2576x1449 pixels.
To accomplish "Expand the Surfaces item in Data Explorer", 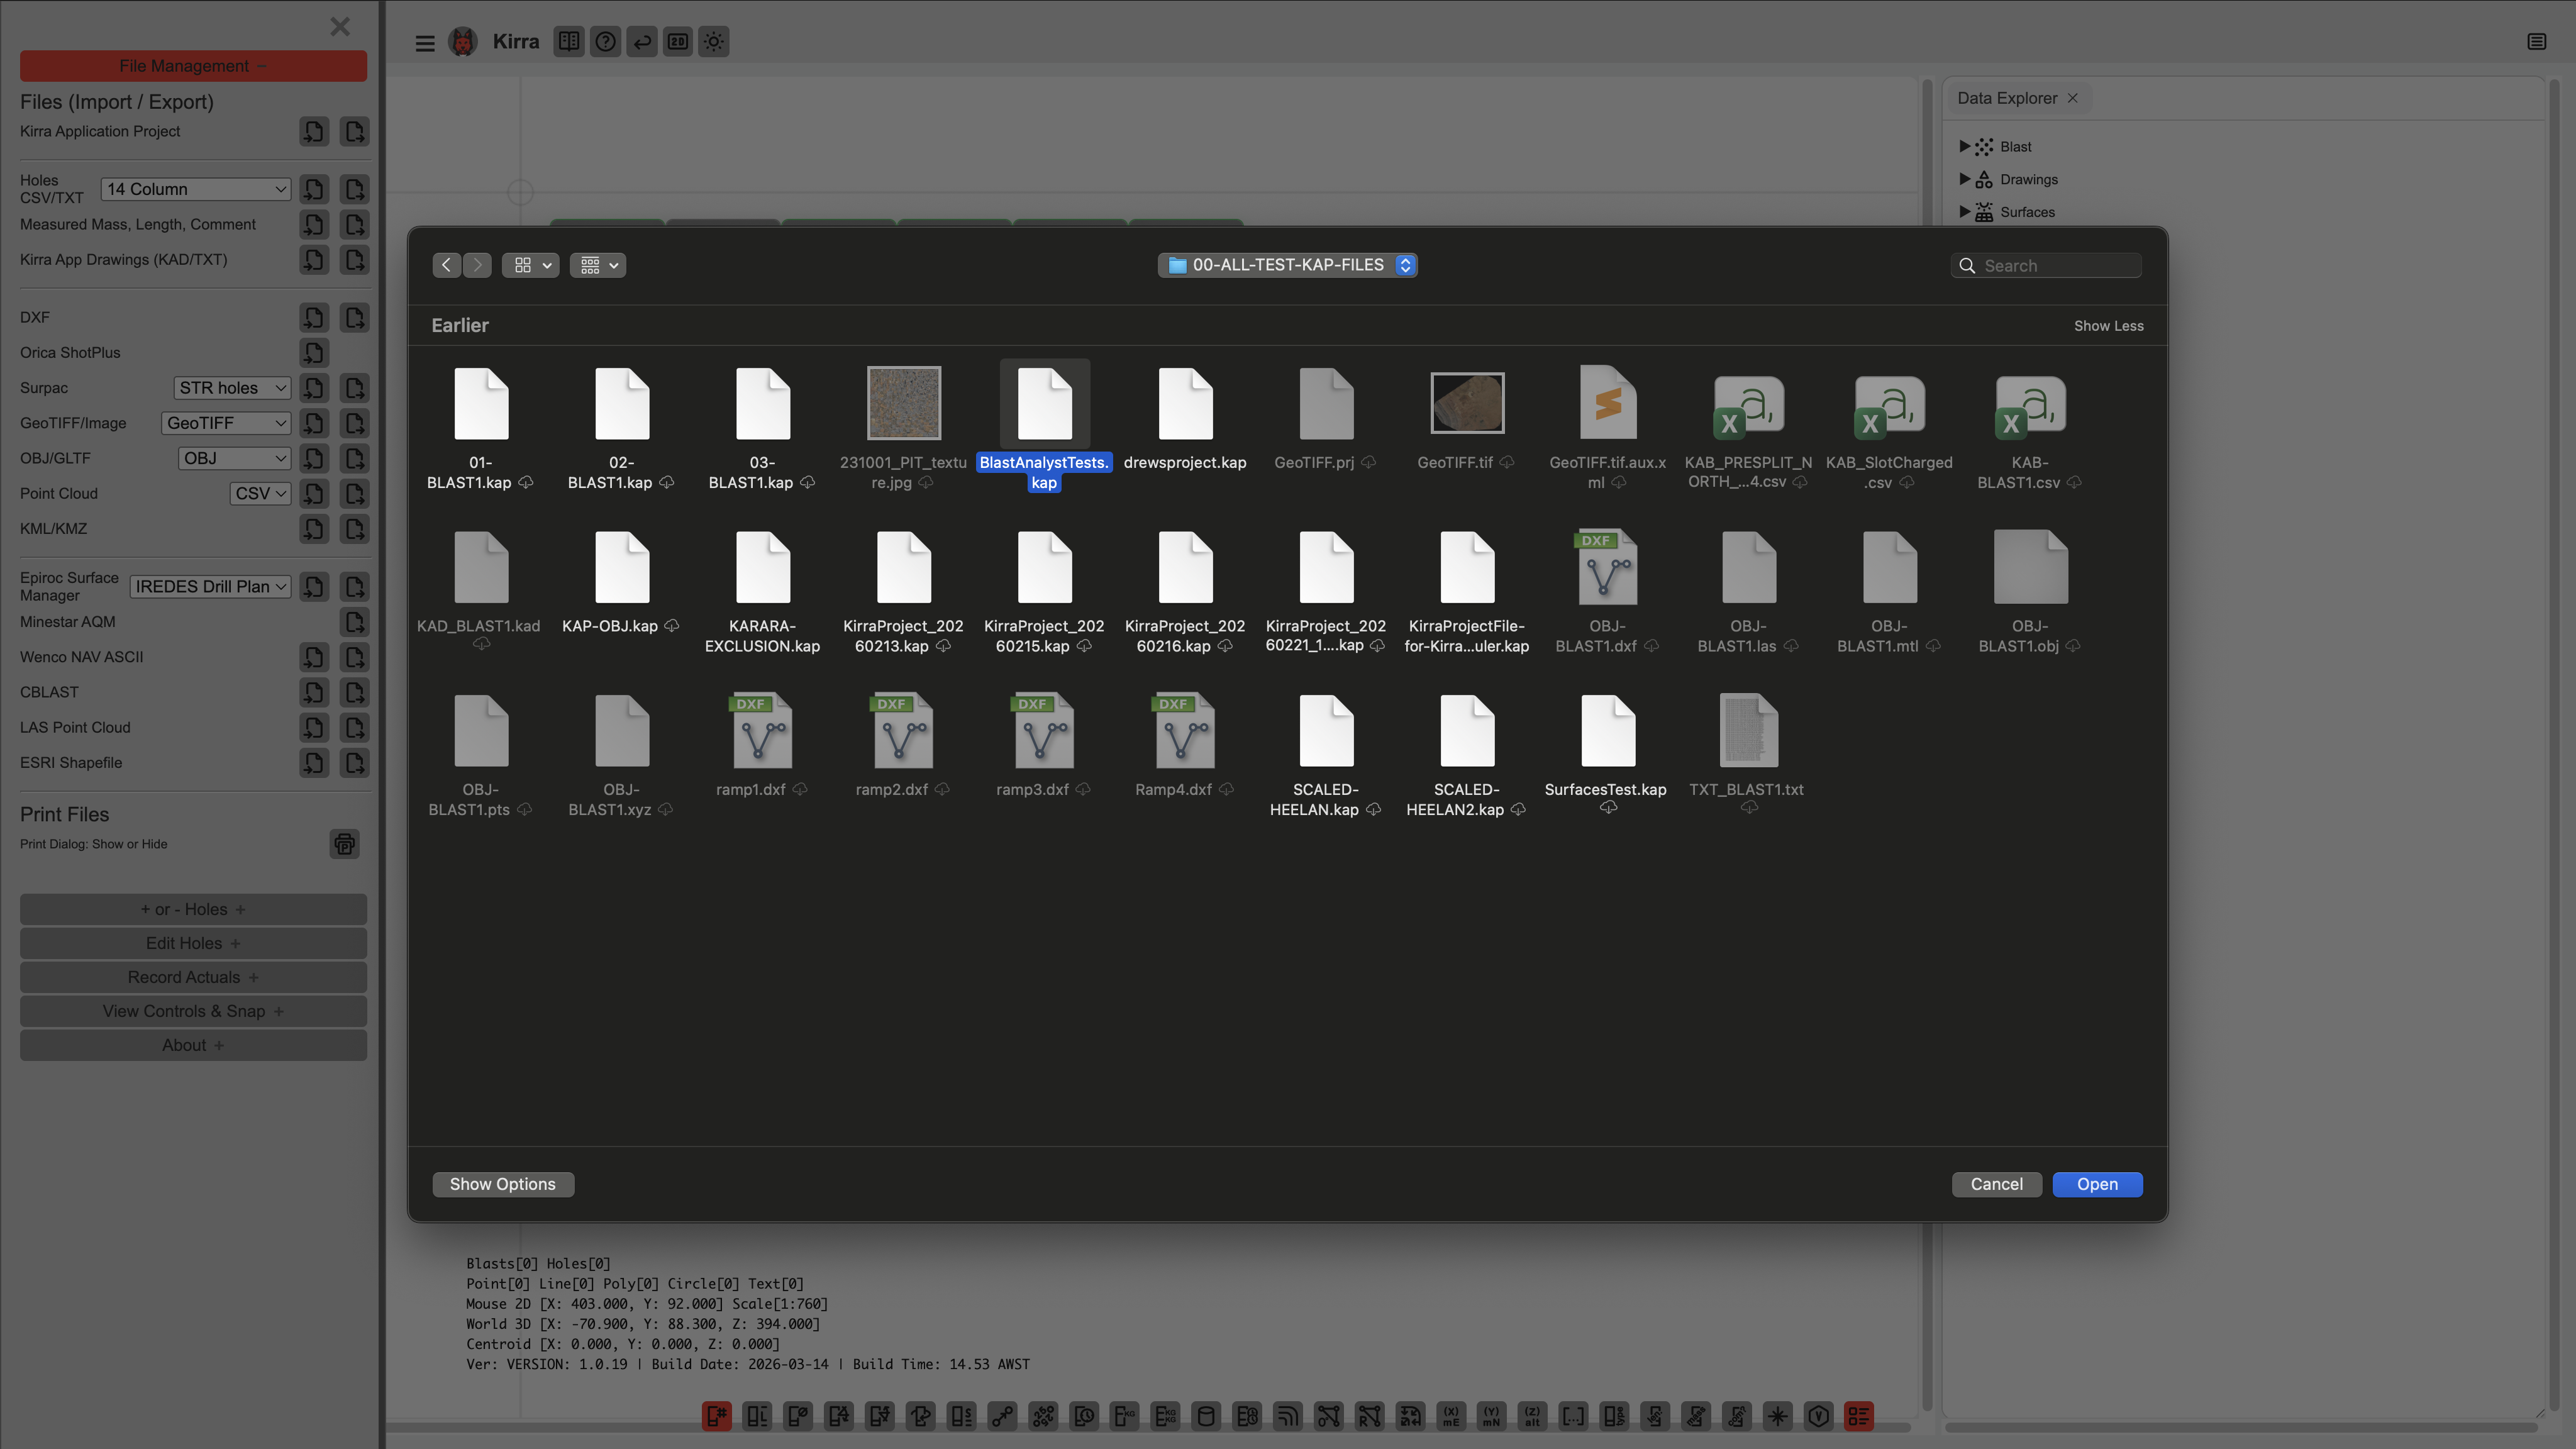I will [x=1964, y=211].
